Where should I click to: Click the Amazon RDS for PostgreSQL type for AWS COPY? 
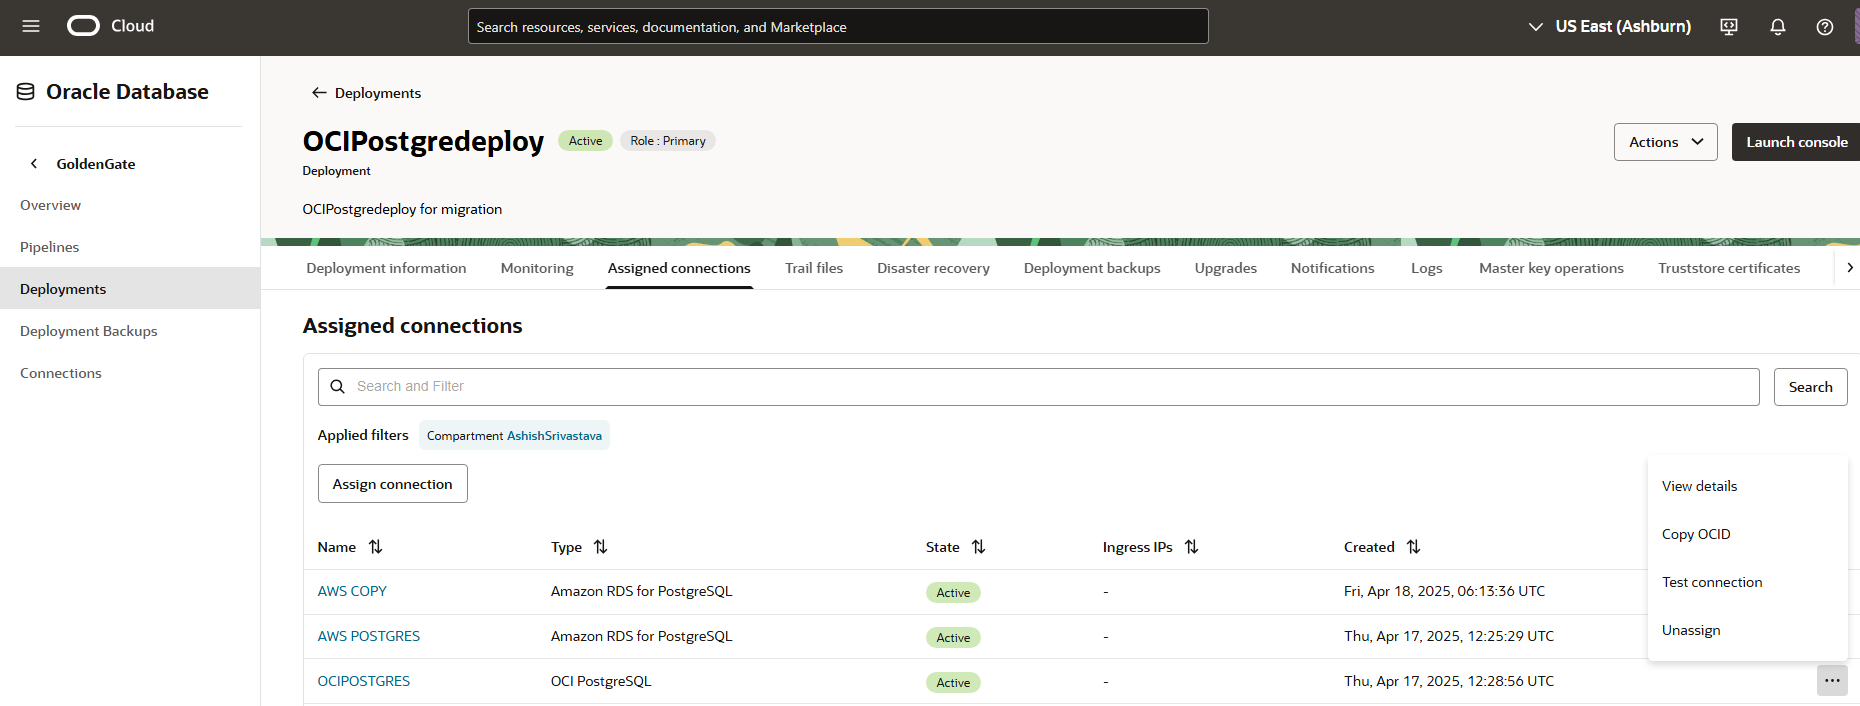tap(641, 591)
